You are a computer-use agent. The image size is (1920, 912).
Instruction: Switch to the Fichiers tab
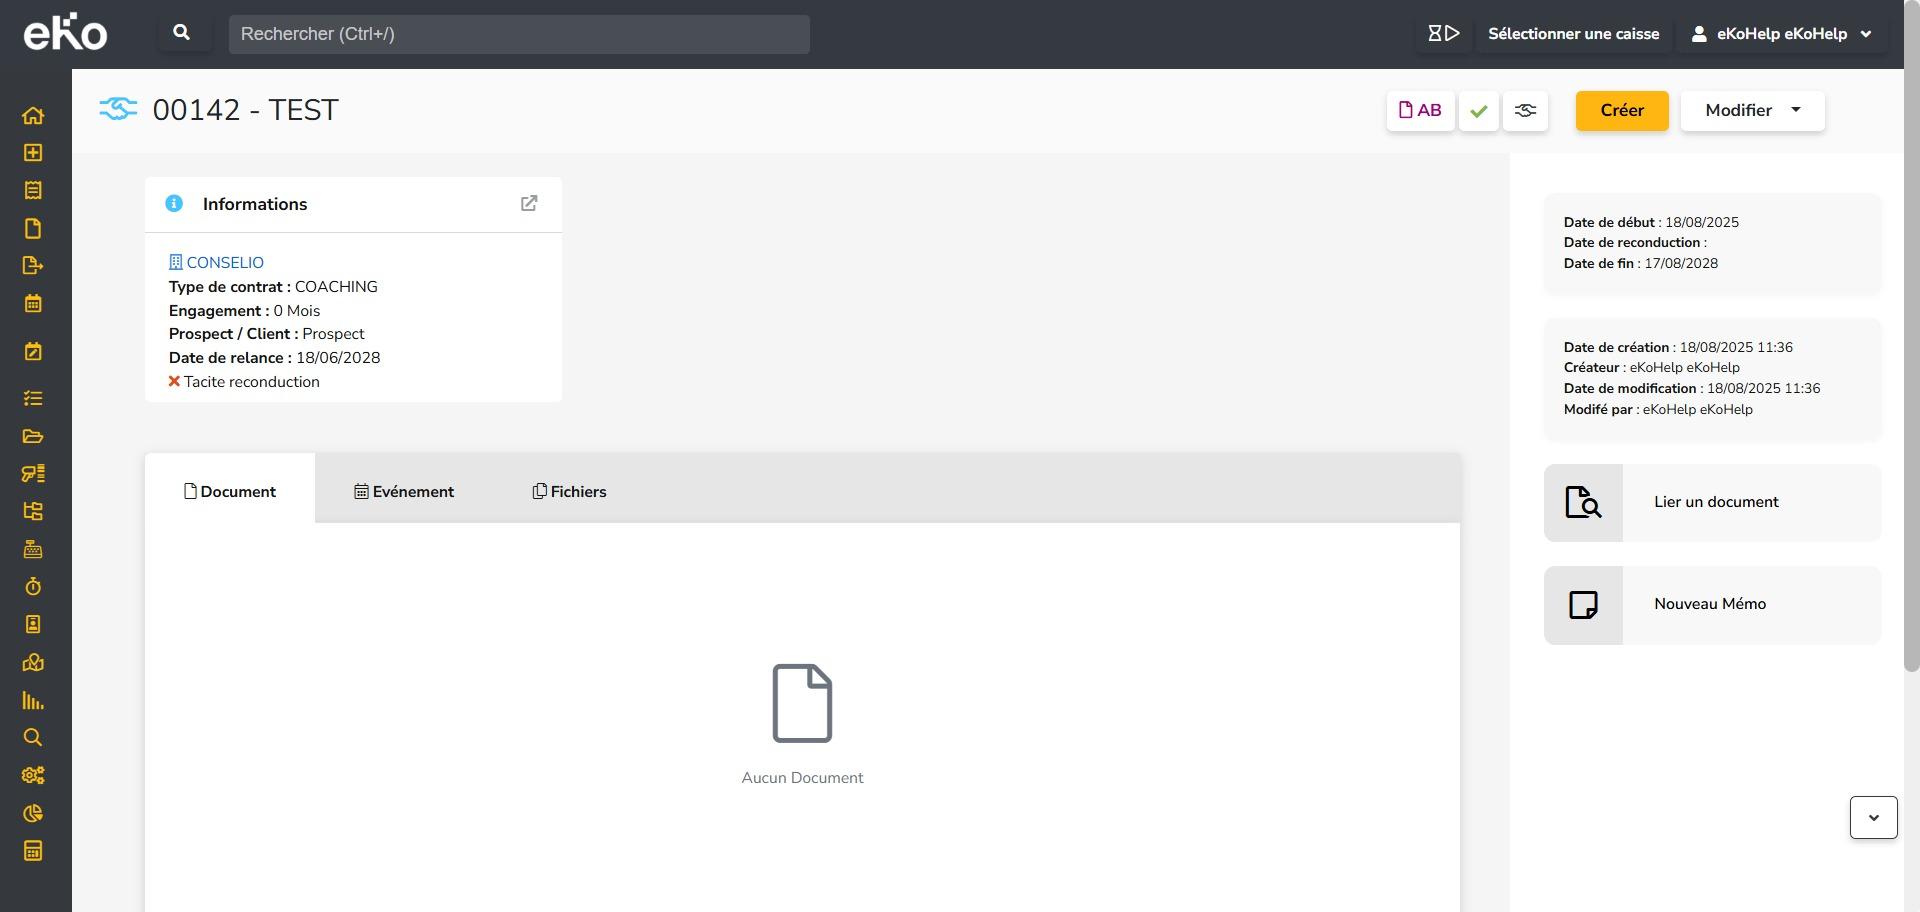pos(569,492)
